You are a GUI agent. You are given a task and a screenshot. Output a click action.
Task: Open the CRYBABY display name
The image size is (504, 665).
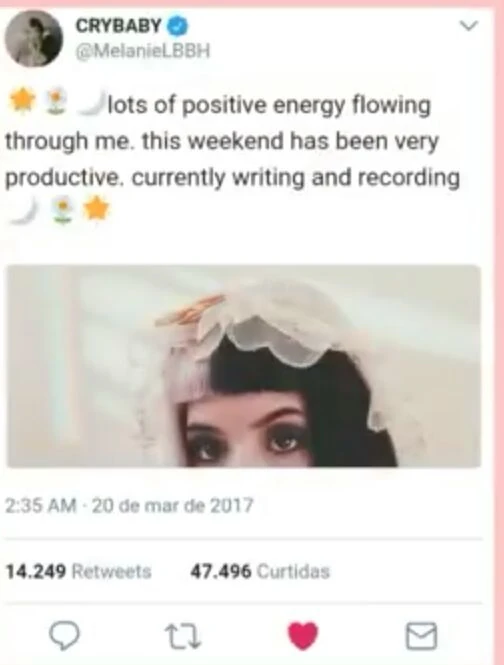119,26
